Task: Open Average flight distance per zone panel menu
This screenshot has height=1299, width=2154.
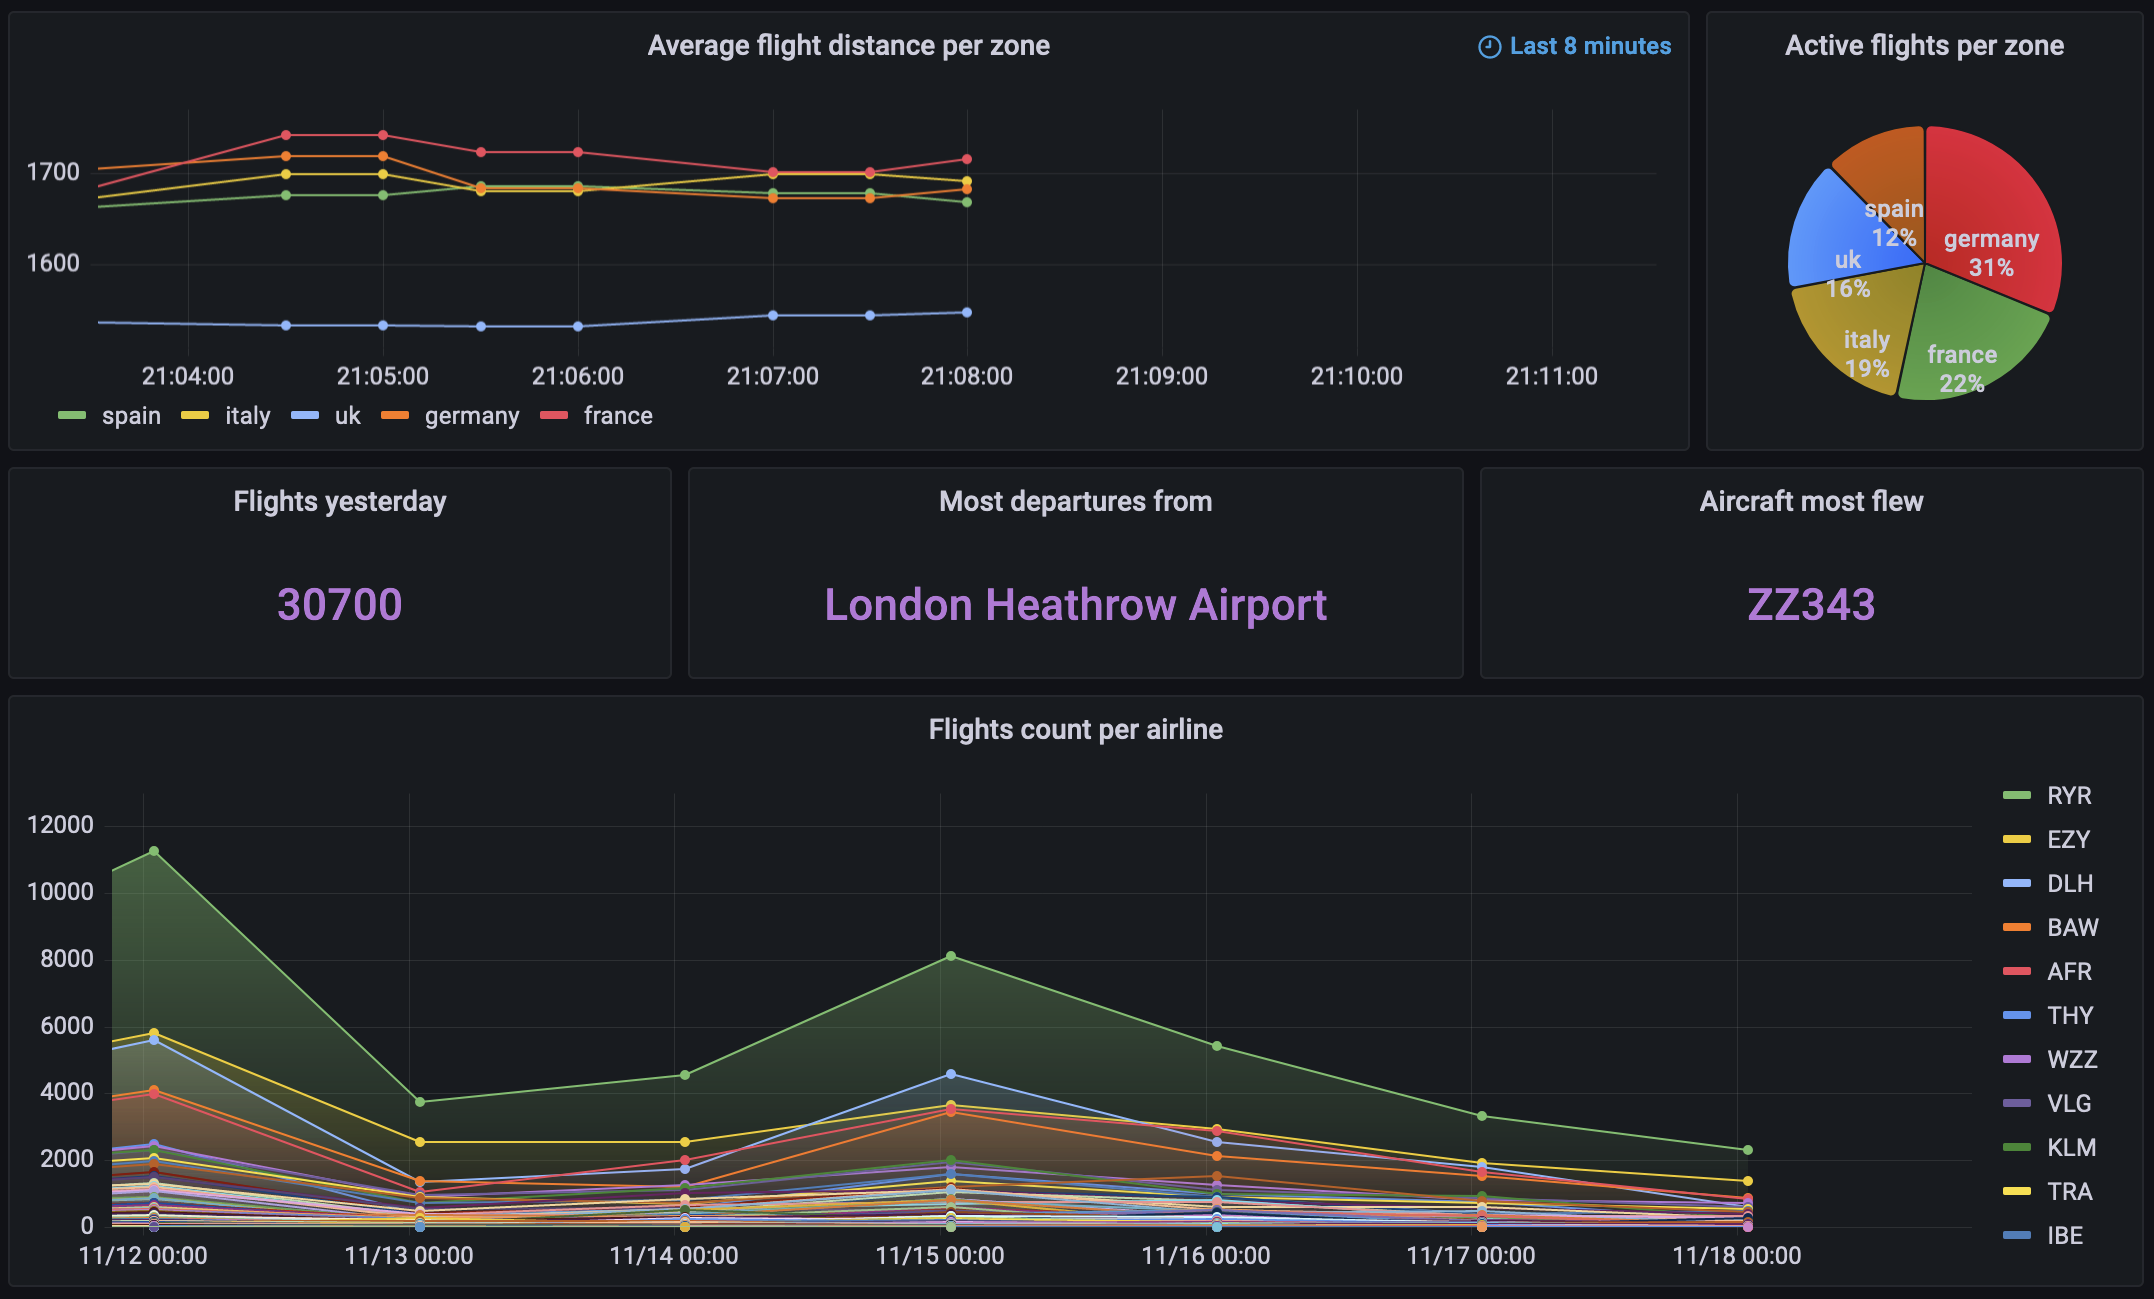Action: click(x=848, y=46)
